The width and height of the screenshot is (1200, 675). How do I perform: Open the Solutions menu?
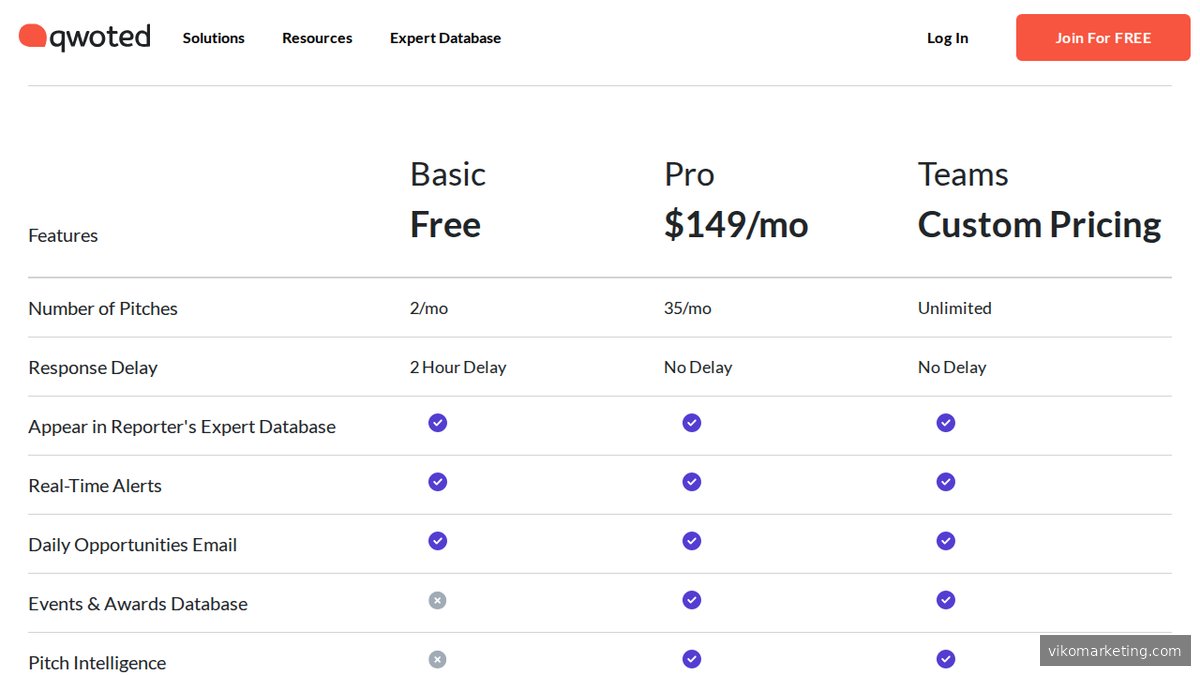pyautogui.click(x=213, y=38)
